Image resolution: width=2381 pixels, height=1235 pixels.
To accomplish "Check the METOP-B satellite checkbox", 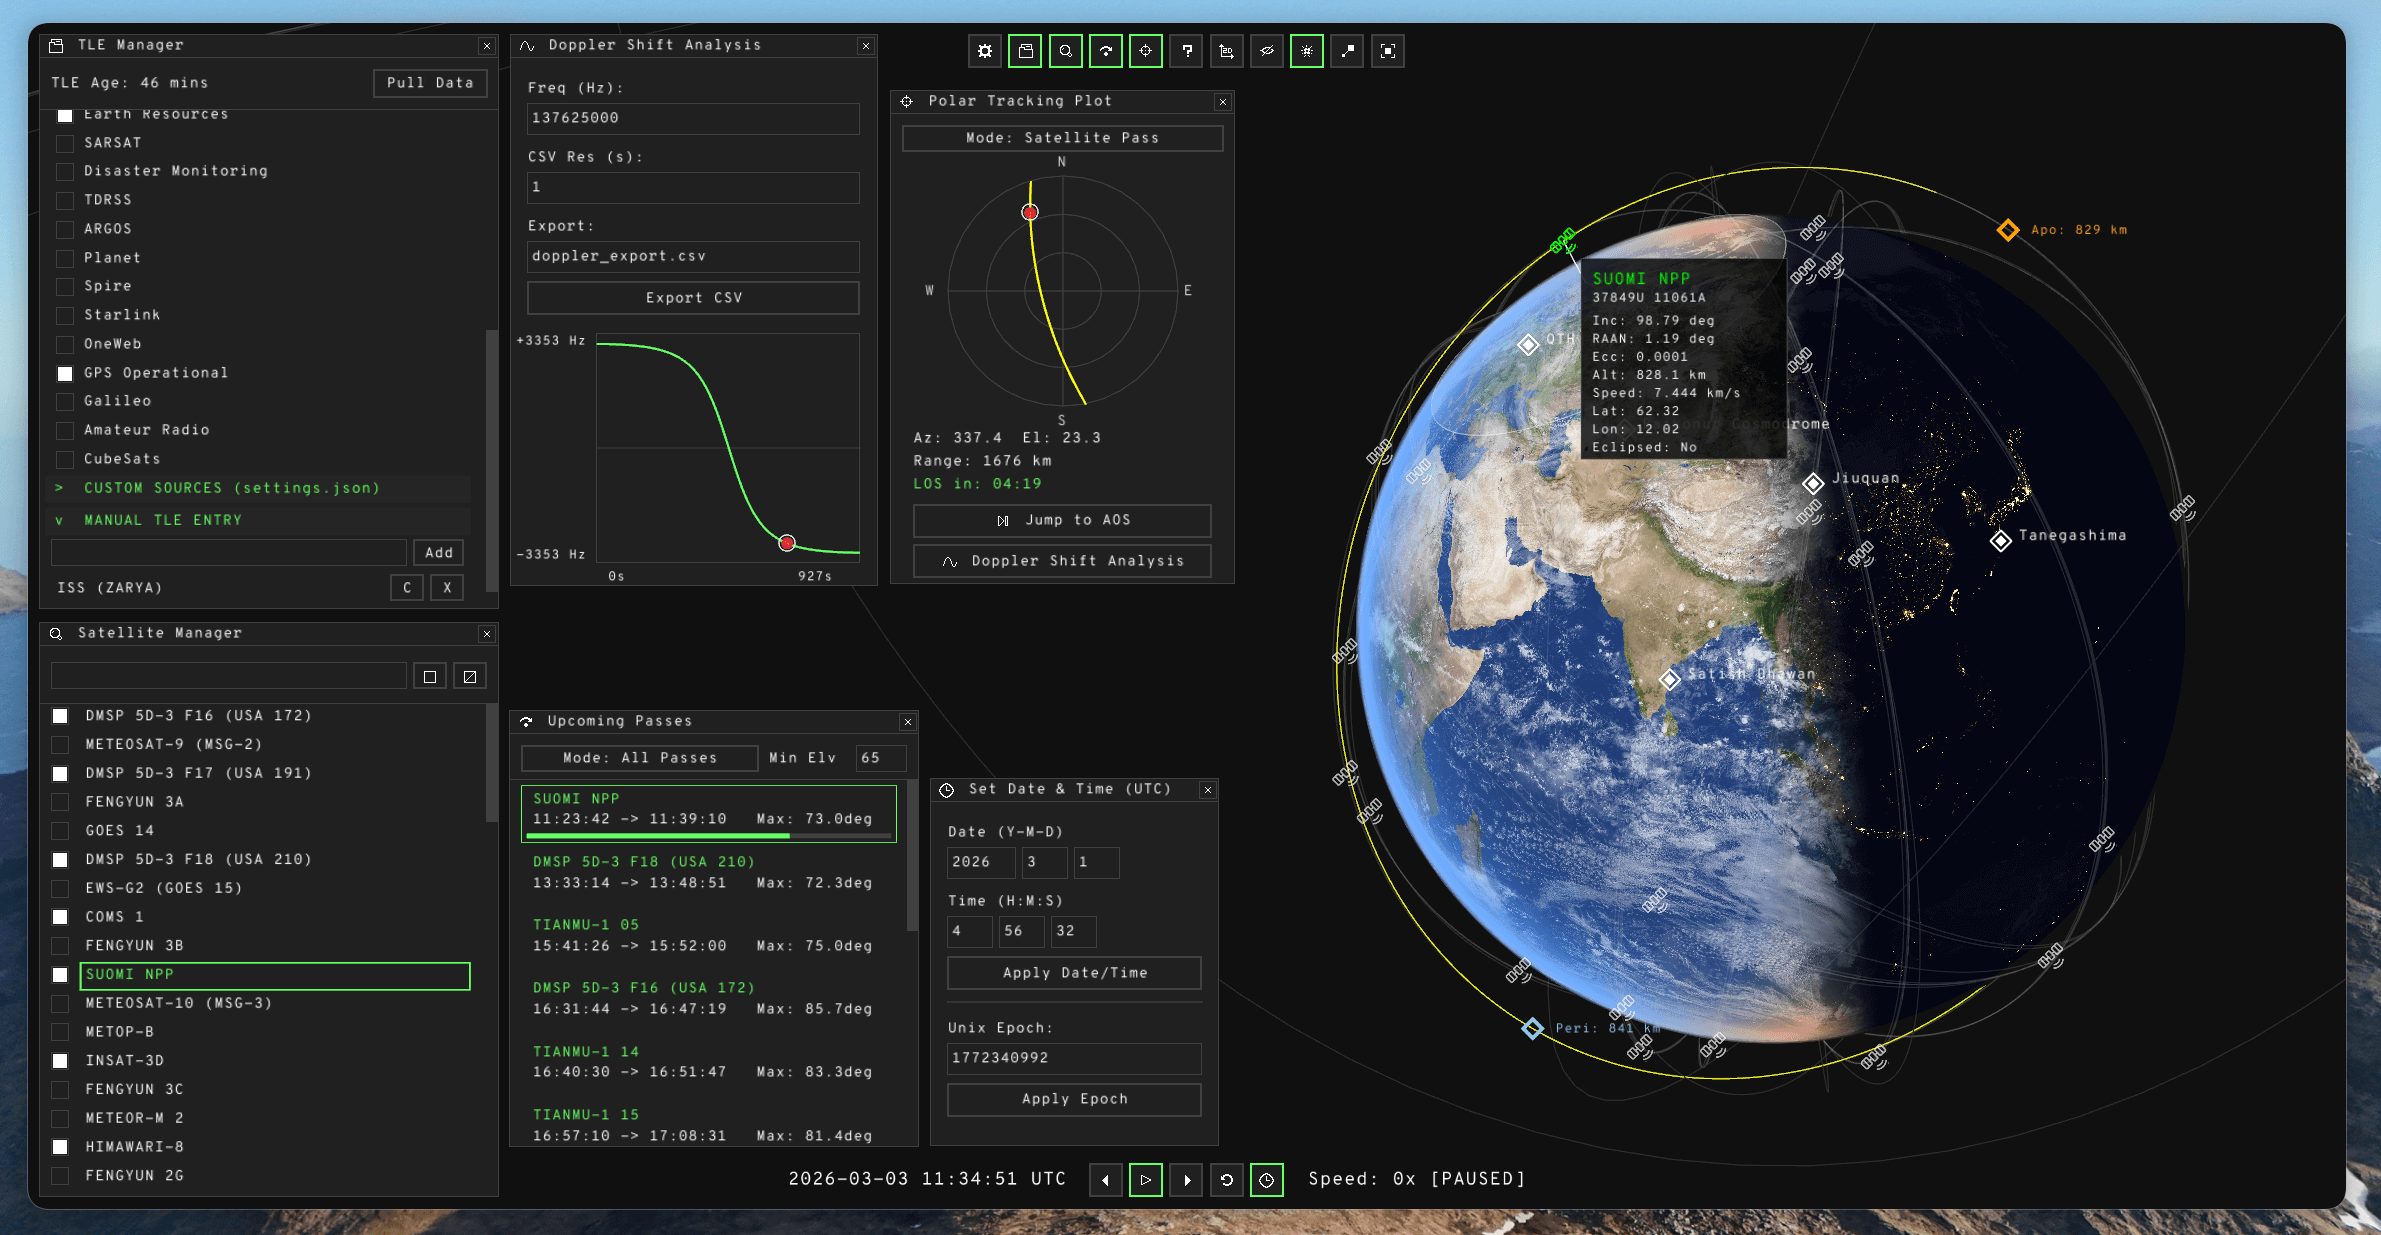I will tap(60, 1032).
